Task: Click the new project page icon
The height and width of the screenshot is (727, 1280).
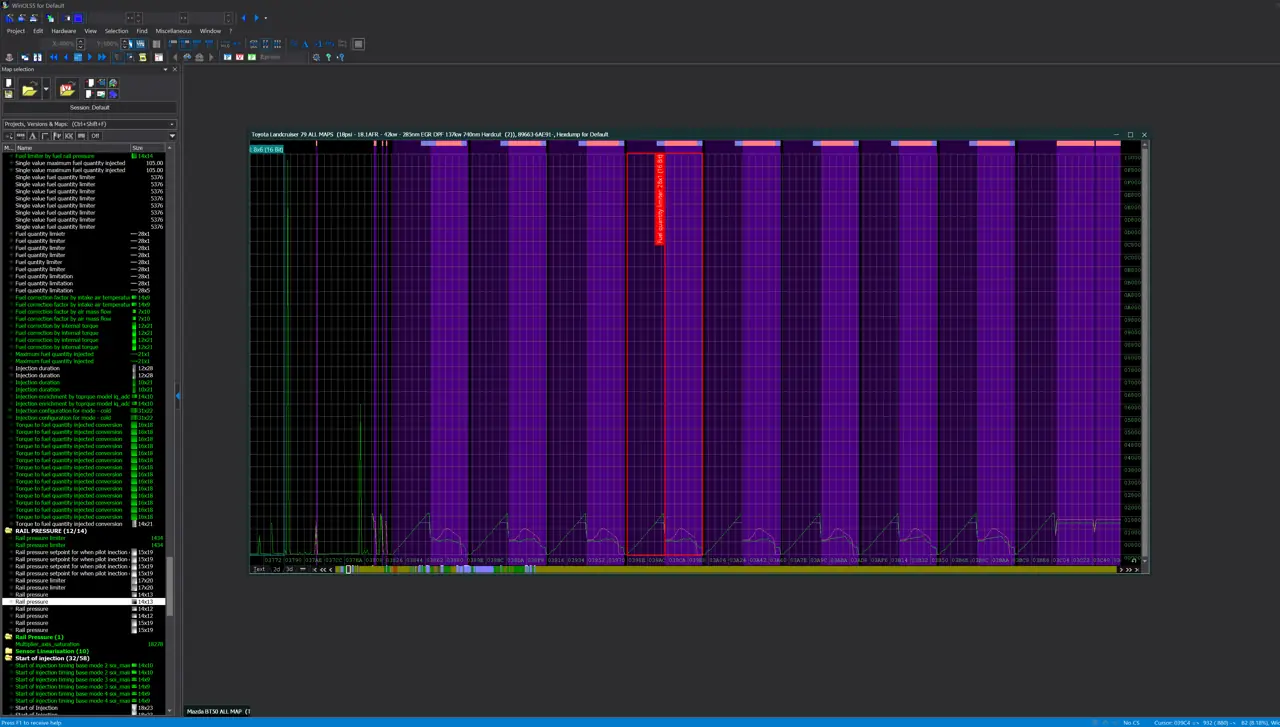Action: 9,83
